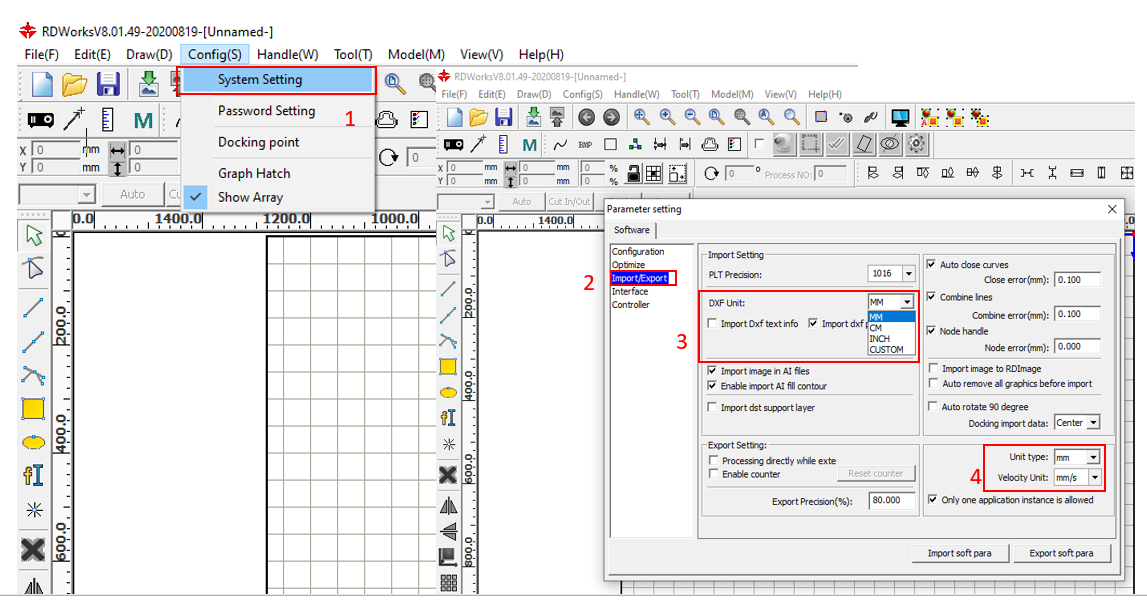Click the laser head icon in the Config-menu window
This screenshot has height=600, width=1147.
[x=41, y=119]
